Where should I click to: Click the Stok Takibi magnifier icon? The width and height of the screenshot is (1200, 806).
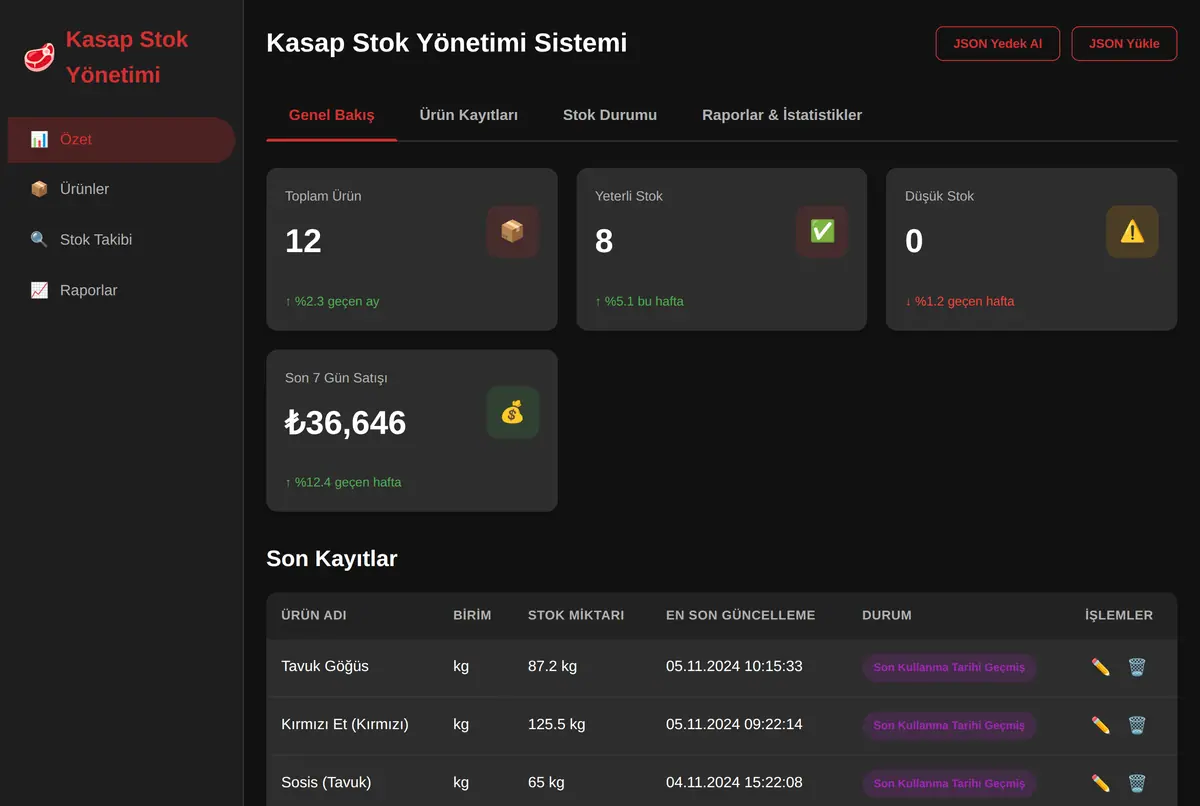pos(39,240)
